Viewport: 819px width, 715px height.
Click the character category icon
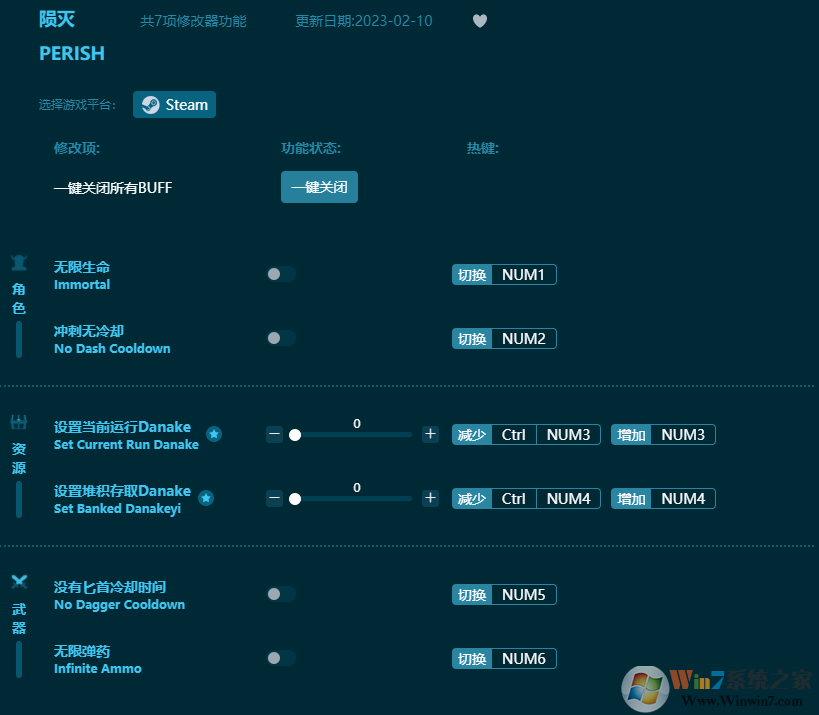(x=19, y=263)
